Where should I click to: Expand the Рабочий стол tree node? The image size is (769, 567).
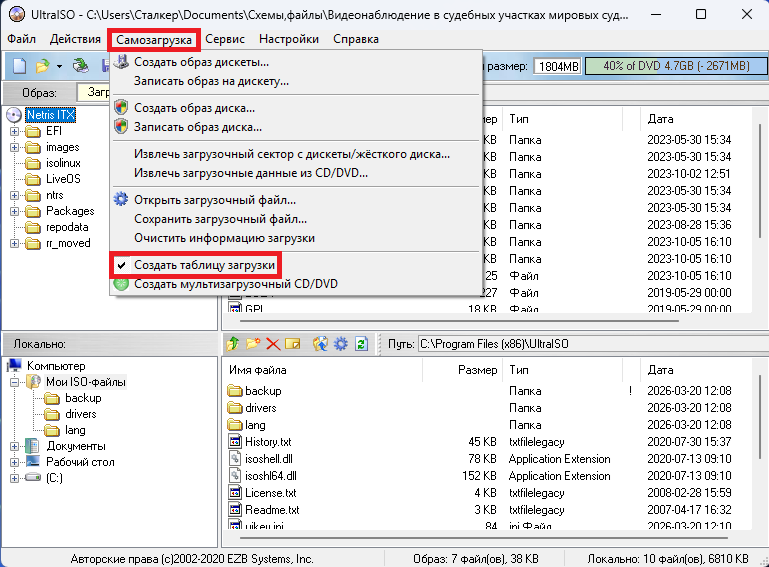coord(14,462)
